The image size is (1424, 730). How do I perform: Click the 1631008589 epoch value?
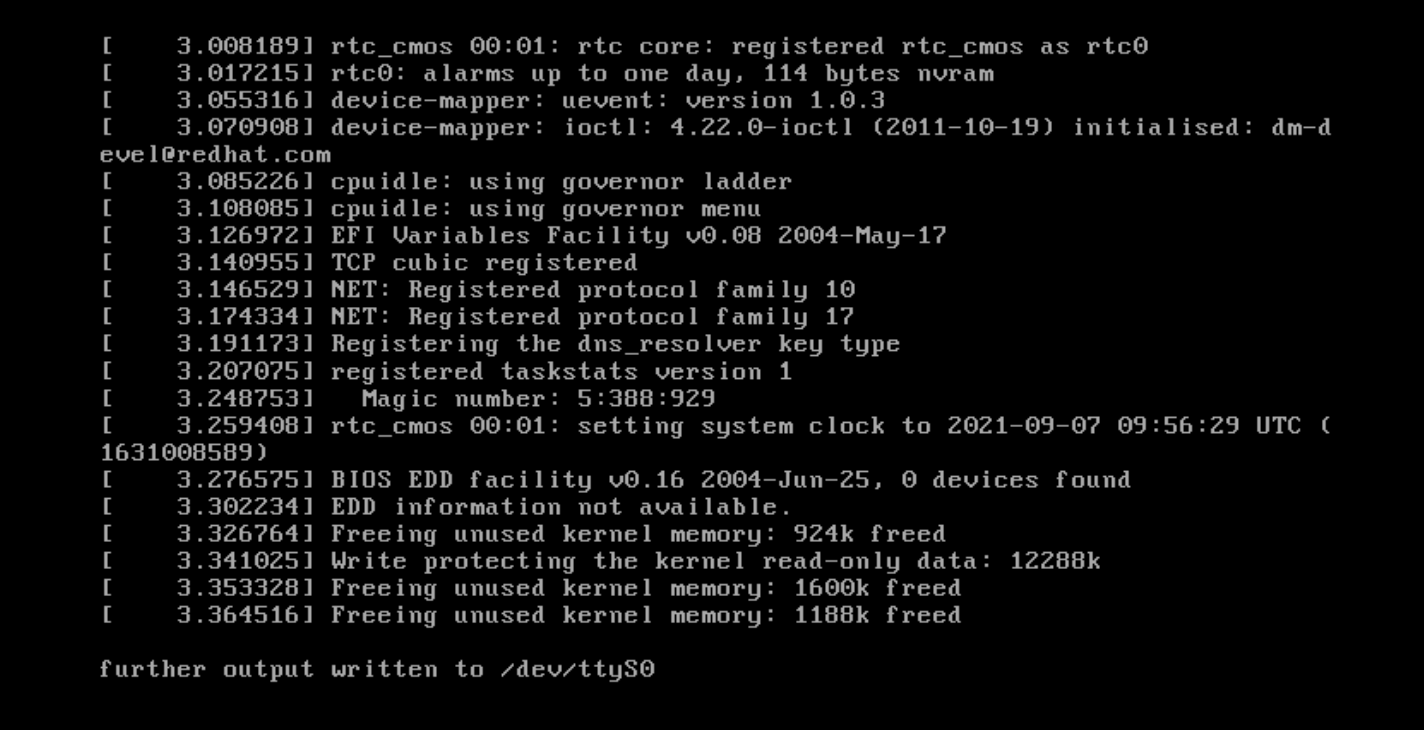(177, 453)
